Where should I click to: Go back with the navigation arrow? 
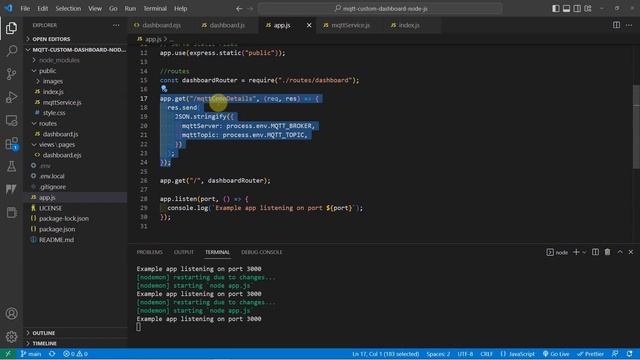click(x=239, y=9)
